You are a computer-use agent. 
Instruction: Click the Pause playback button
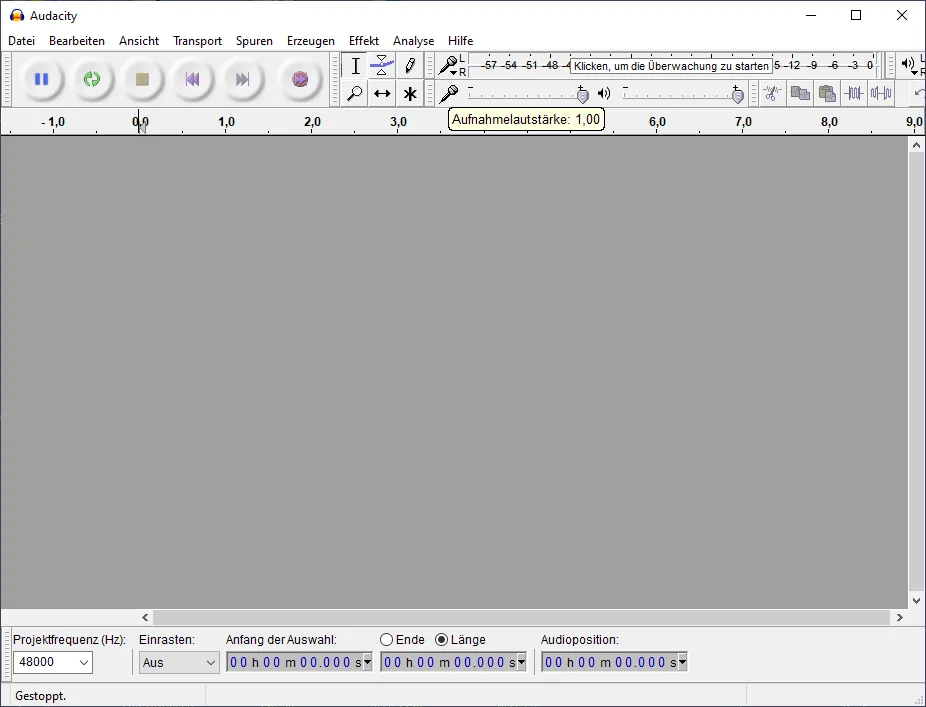click(41, 79)
